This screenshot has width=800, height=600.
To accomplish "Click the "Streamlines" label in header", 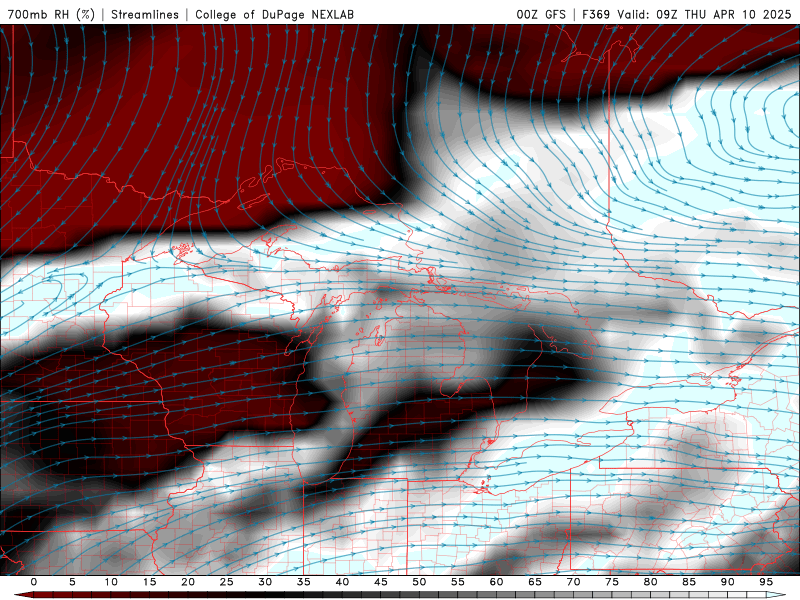I will click(145, 14).
